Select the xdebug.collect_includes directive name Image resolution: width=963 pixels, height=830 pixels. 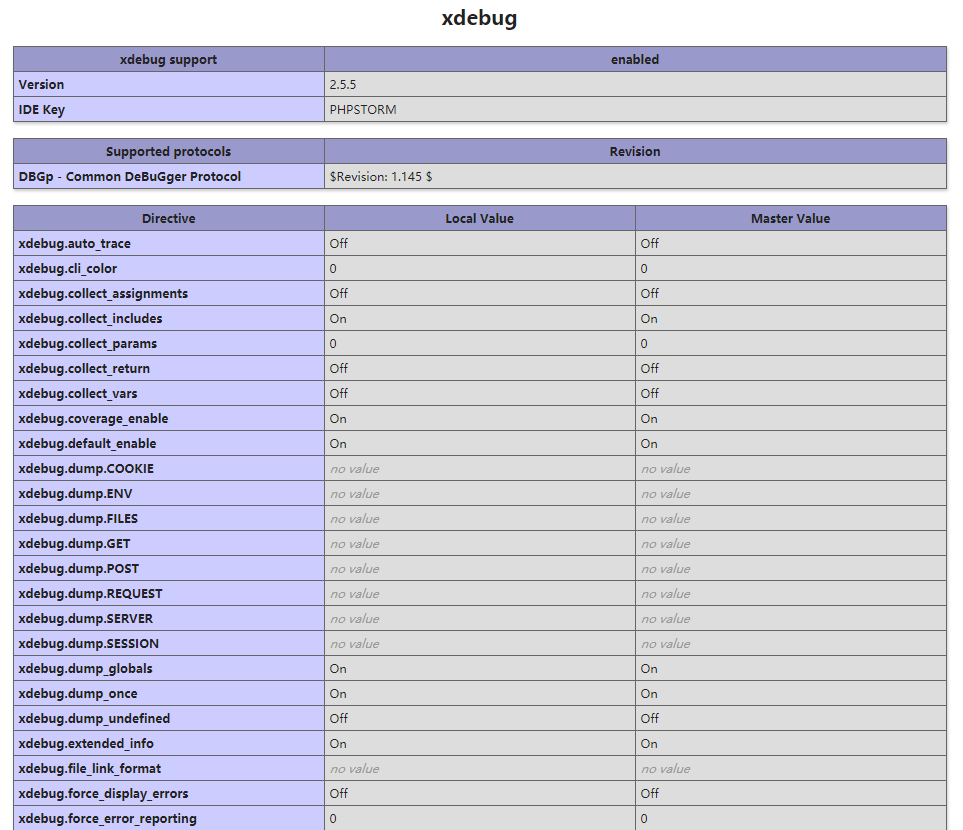click(90, 319)
